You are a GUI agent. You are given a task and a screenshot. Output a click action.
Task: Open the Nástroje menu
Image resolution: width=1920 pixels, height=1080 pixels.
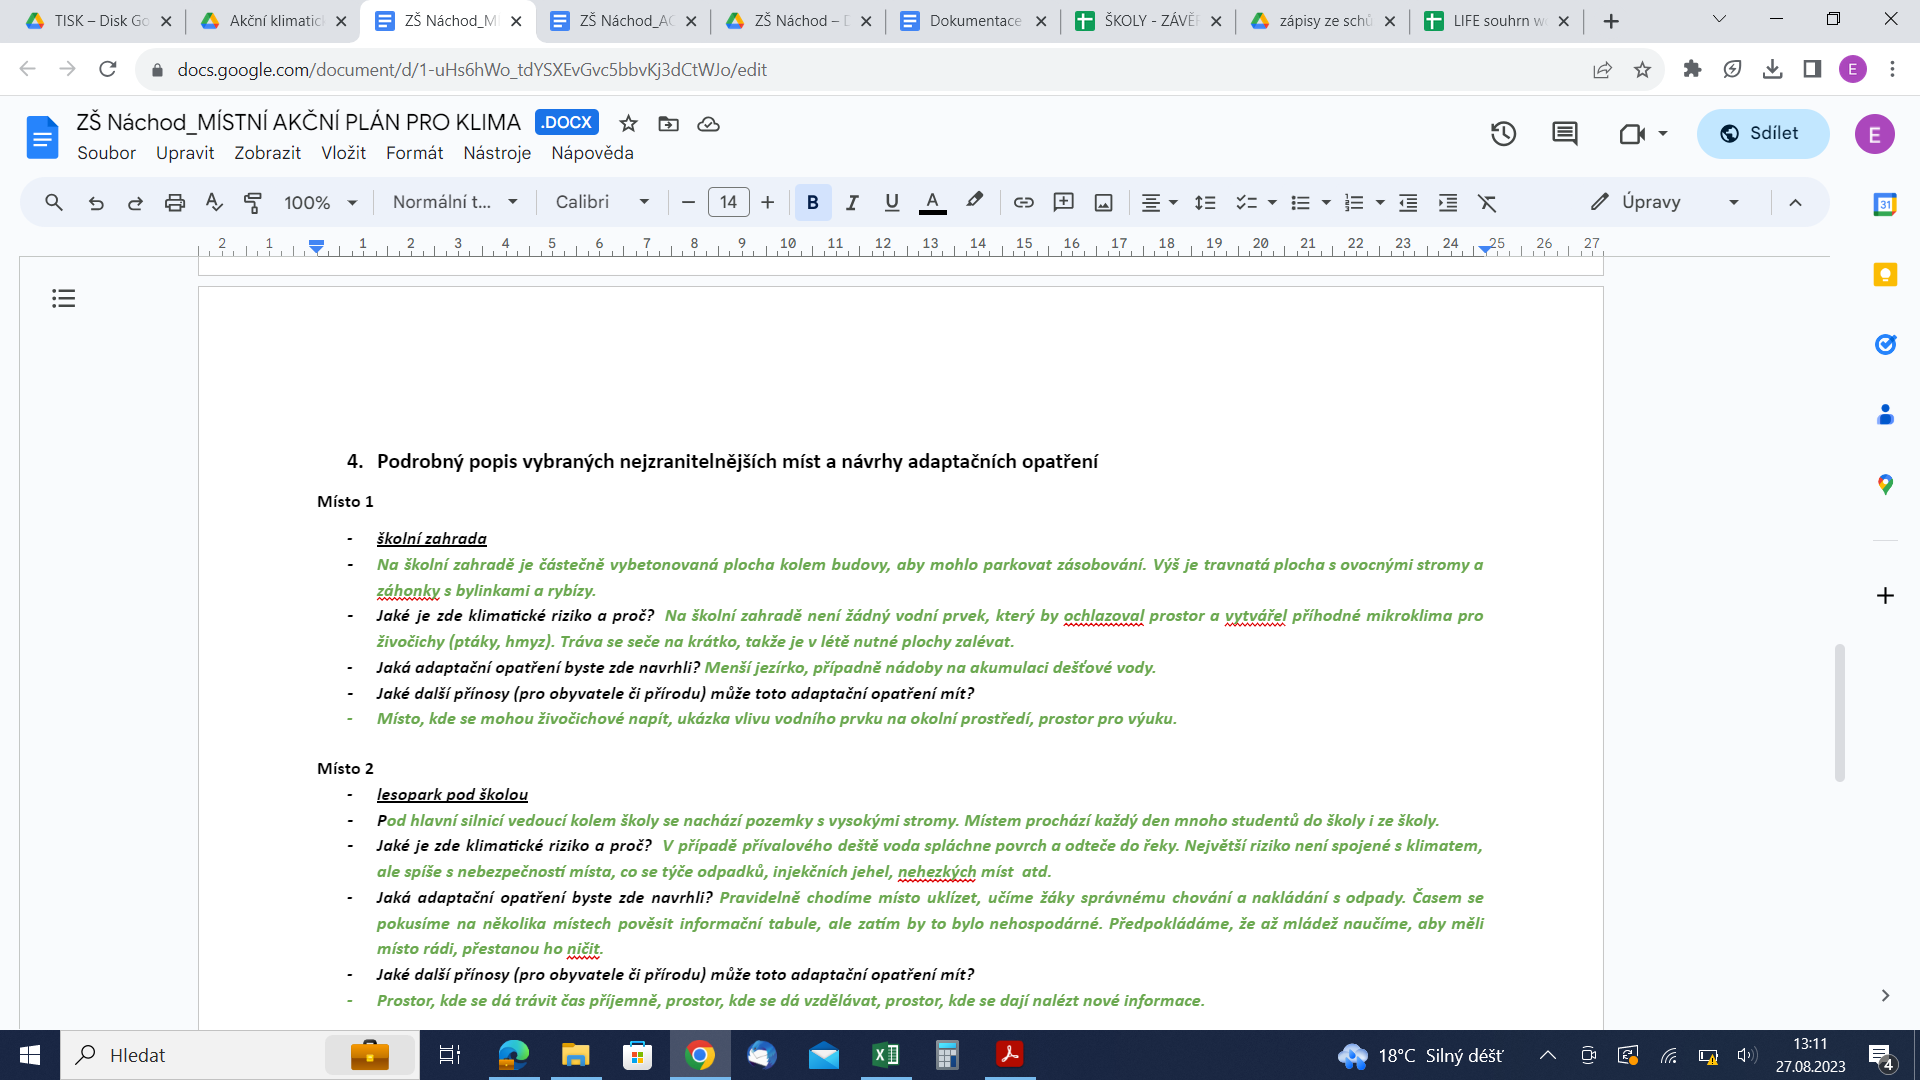[497, 153]
